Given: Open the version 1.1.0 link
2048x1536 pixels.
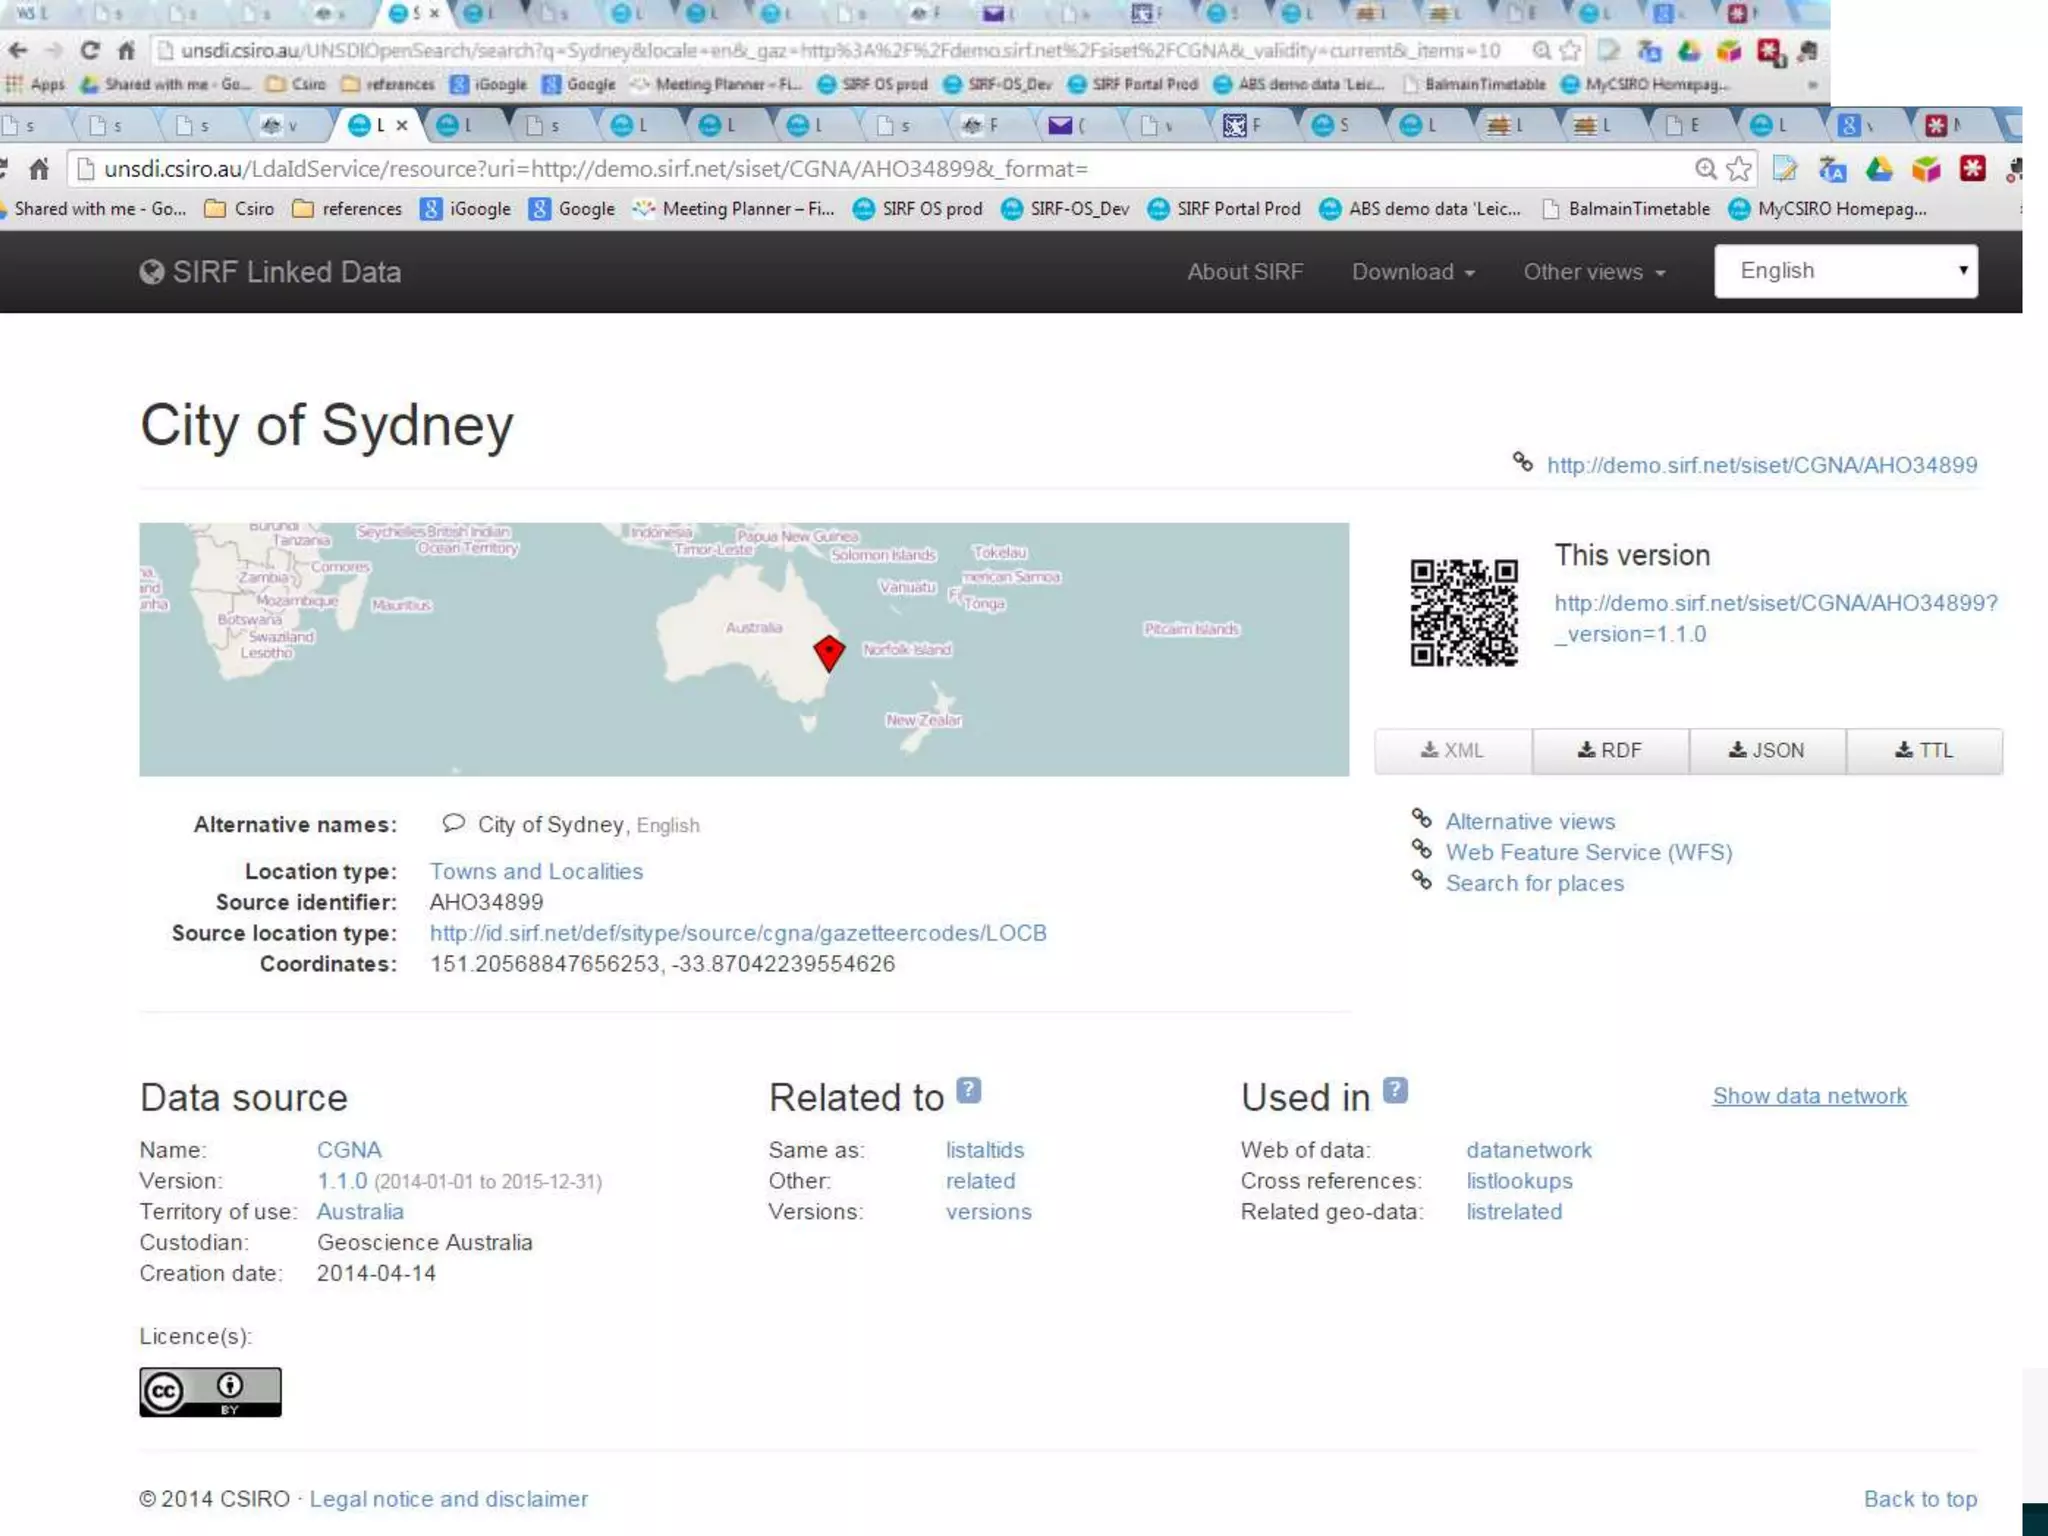Looking at the screenshot, I should pos(342,1182).
